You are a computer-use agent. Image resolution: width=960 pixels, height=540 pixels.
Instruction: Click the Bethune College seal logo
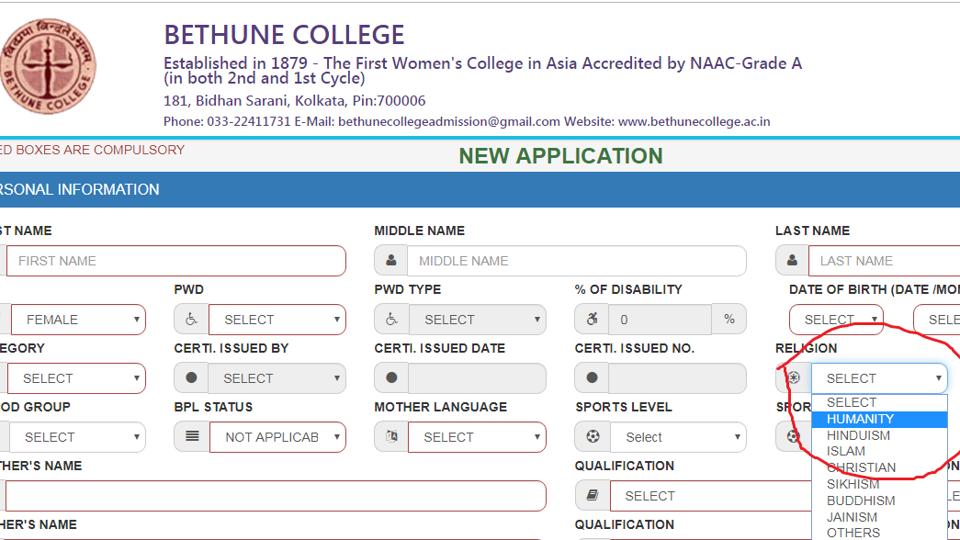coord(48,66)
